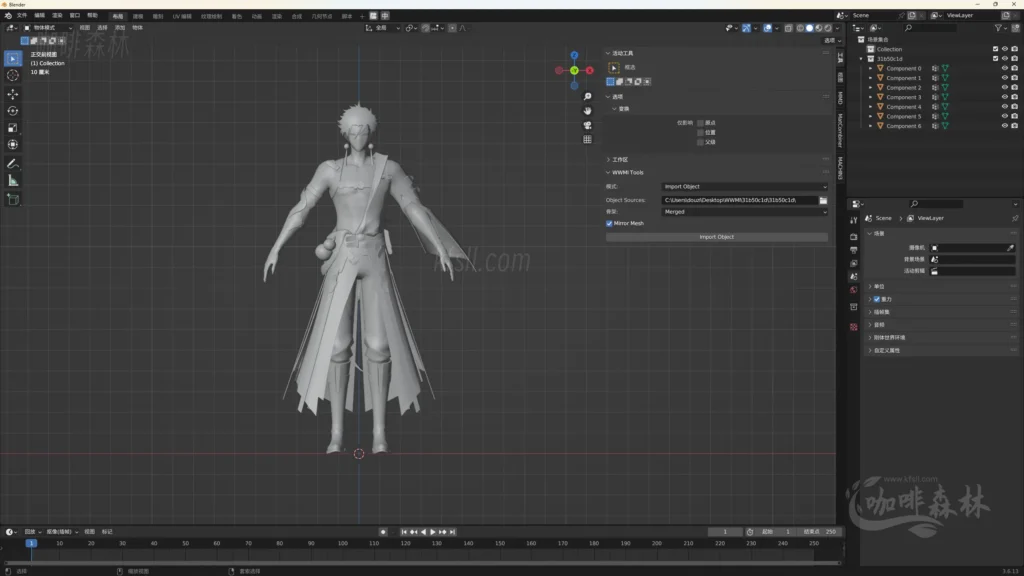
Task: Open the dropdown showing Merged
Action: click(744, 212)
